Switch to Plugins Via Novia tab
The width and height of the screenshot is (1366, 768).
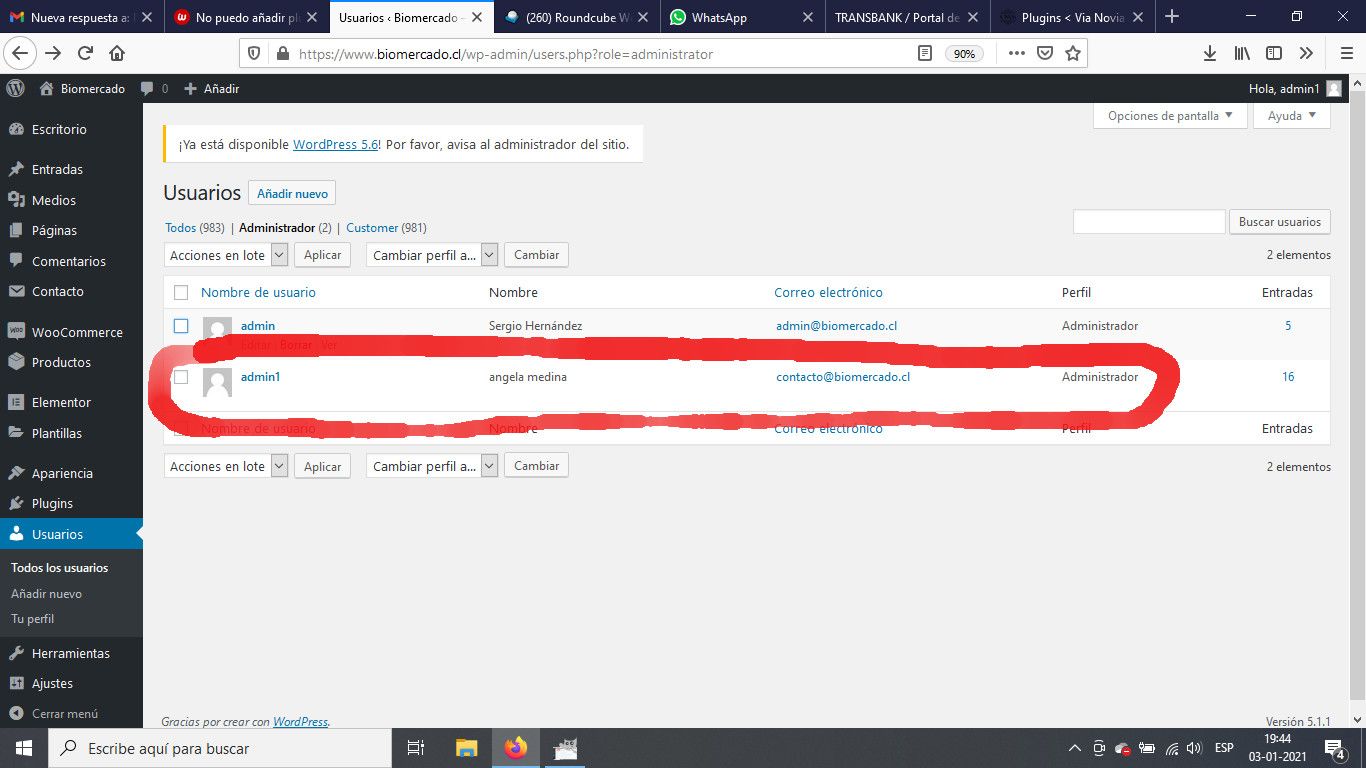coord(1072,17)
